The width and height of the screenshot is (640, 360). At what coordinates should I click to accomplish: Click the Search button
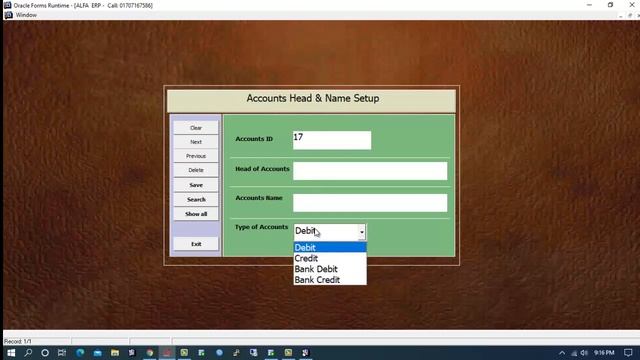coord(196,200)
